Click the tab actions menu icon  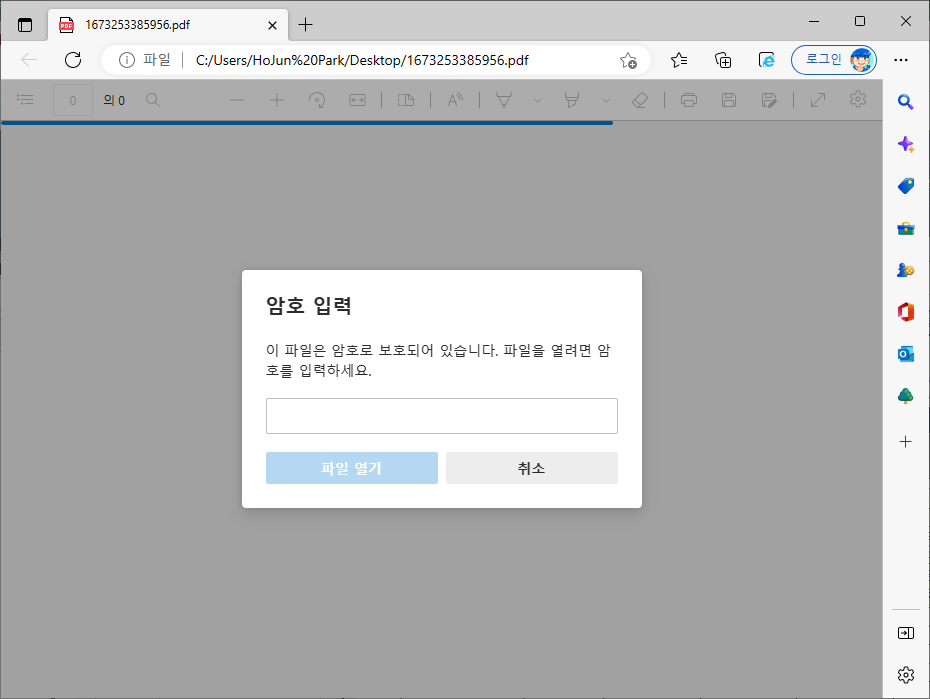25,25
